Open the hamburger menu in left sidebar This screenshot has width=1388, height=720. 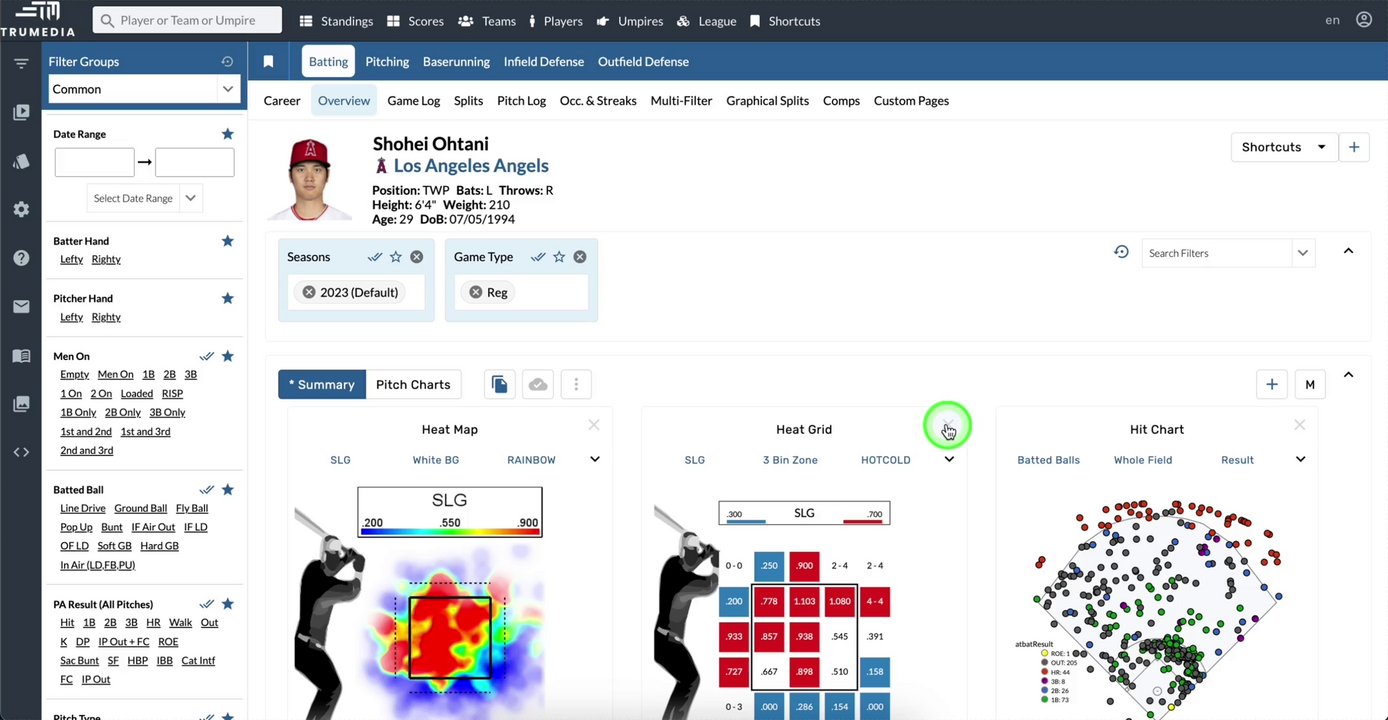click(x=21, y=64)
